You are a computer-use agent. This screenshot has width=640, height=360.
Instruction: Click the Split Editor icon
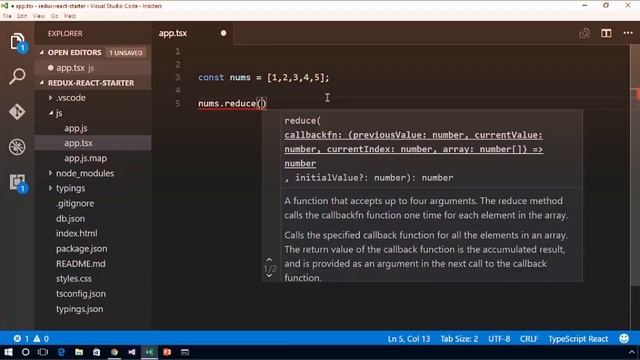(x=606, y=33)
